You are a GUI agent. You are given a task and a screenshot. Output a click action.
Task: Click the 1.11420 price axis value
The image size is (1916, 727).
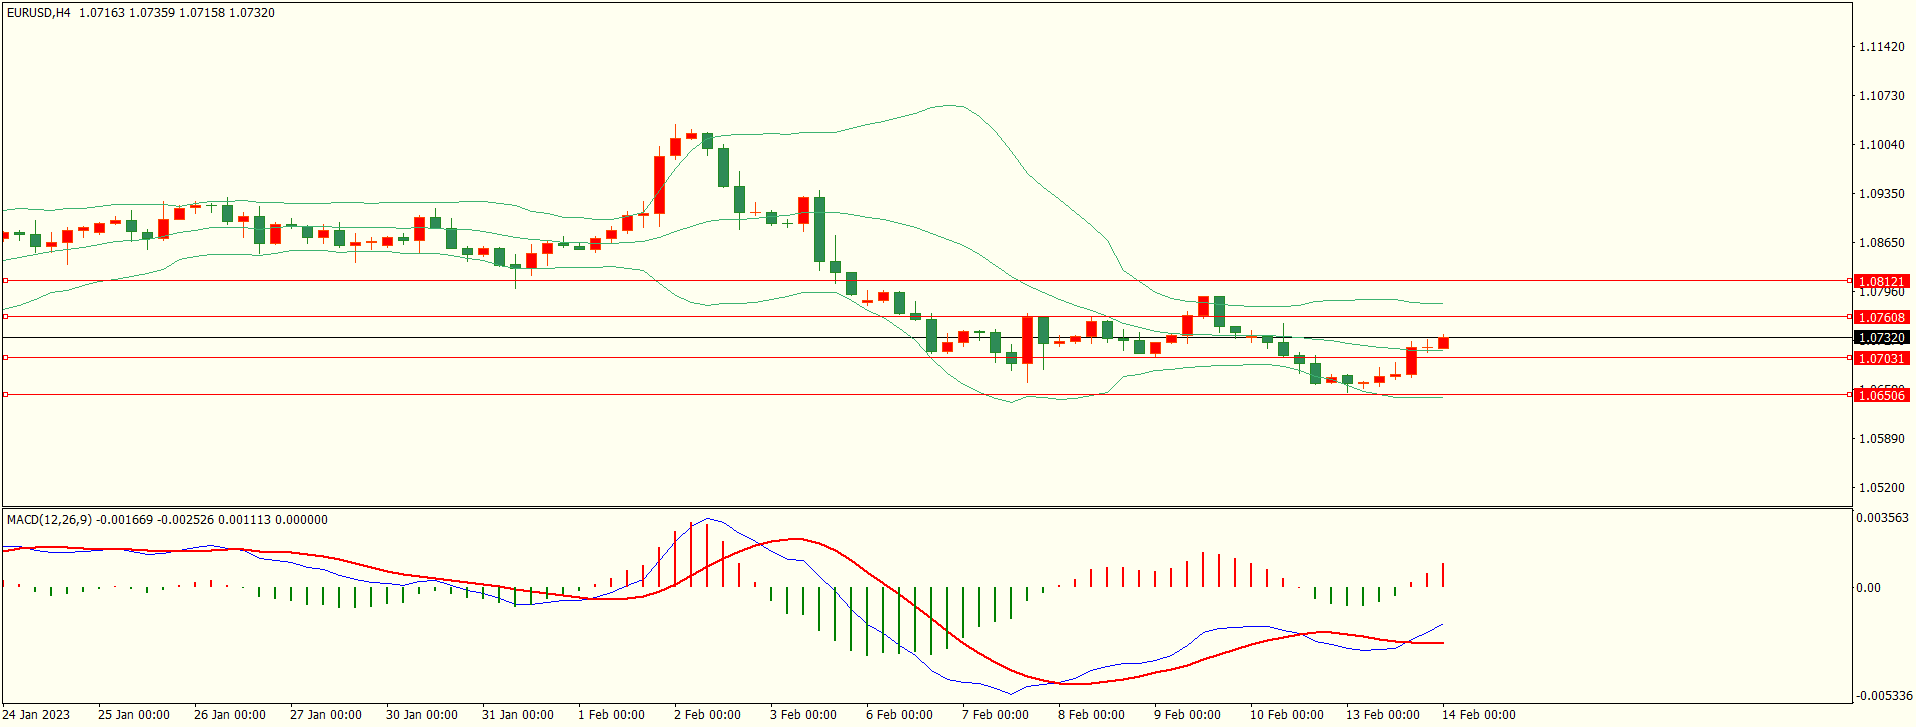tap(1881, 47)
